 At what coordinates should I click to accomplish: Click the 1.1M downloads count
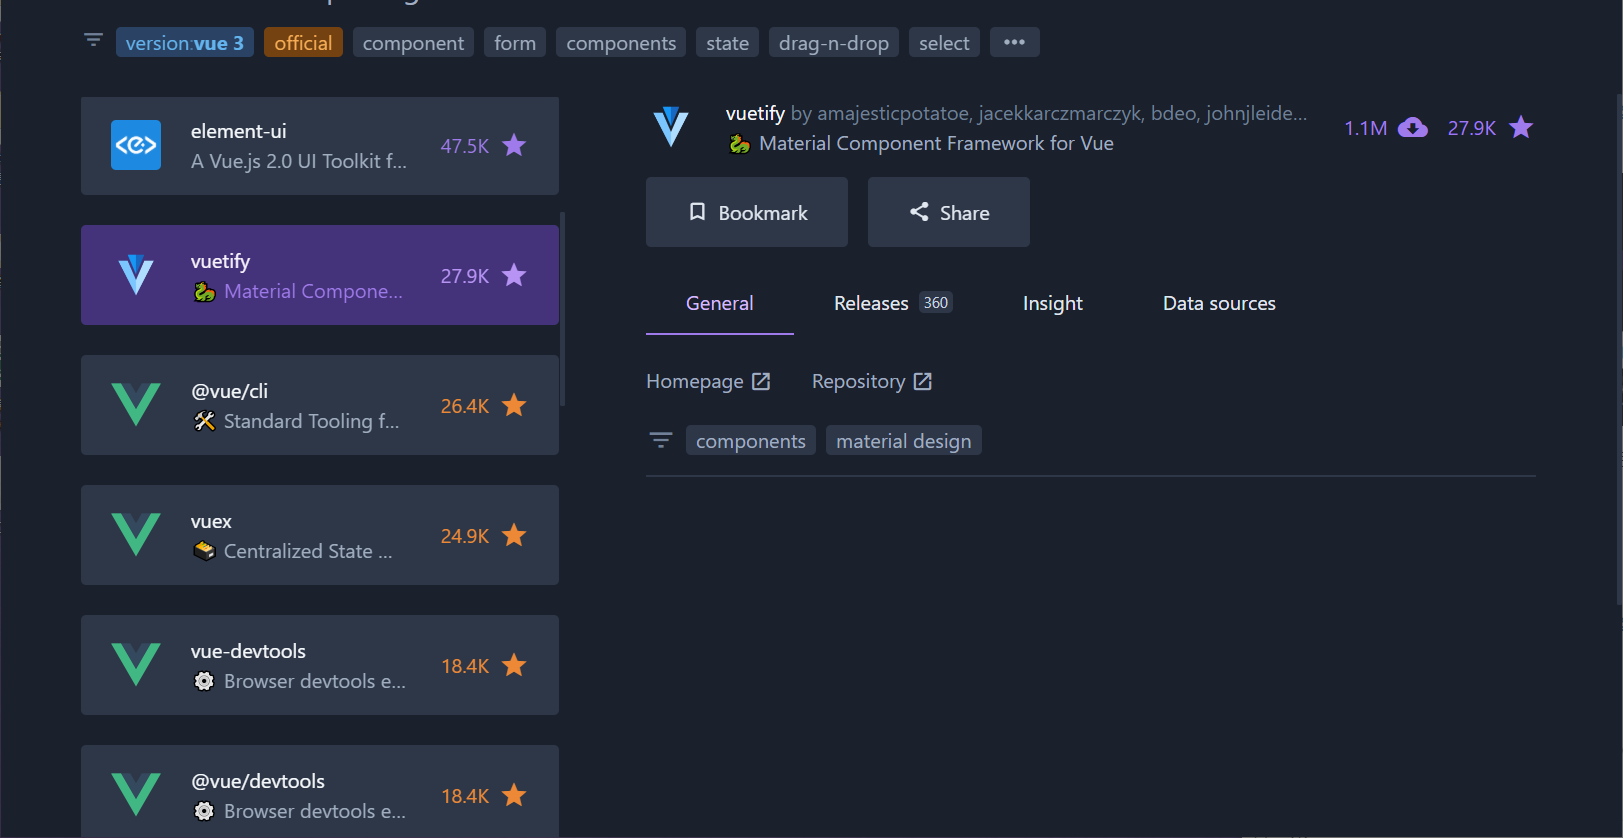tap(1366, 128)
